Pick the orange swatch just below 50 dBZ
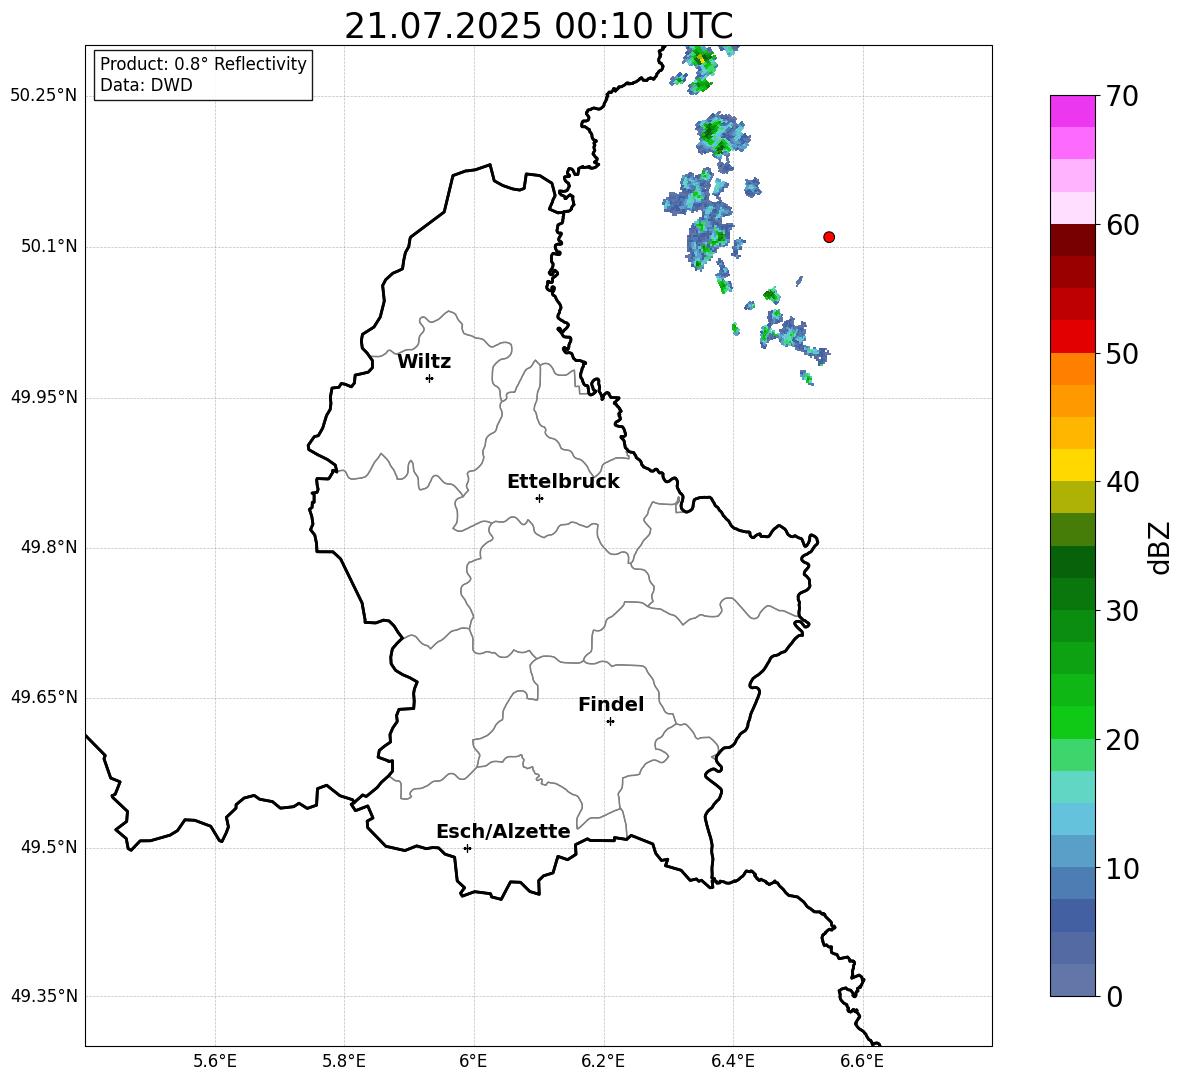1184x1081 pixels. click(x=1073, y=369)
